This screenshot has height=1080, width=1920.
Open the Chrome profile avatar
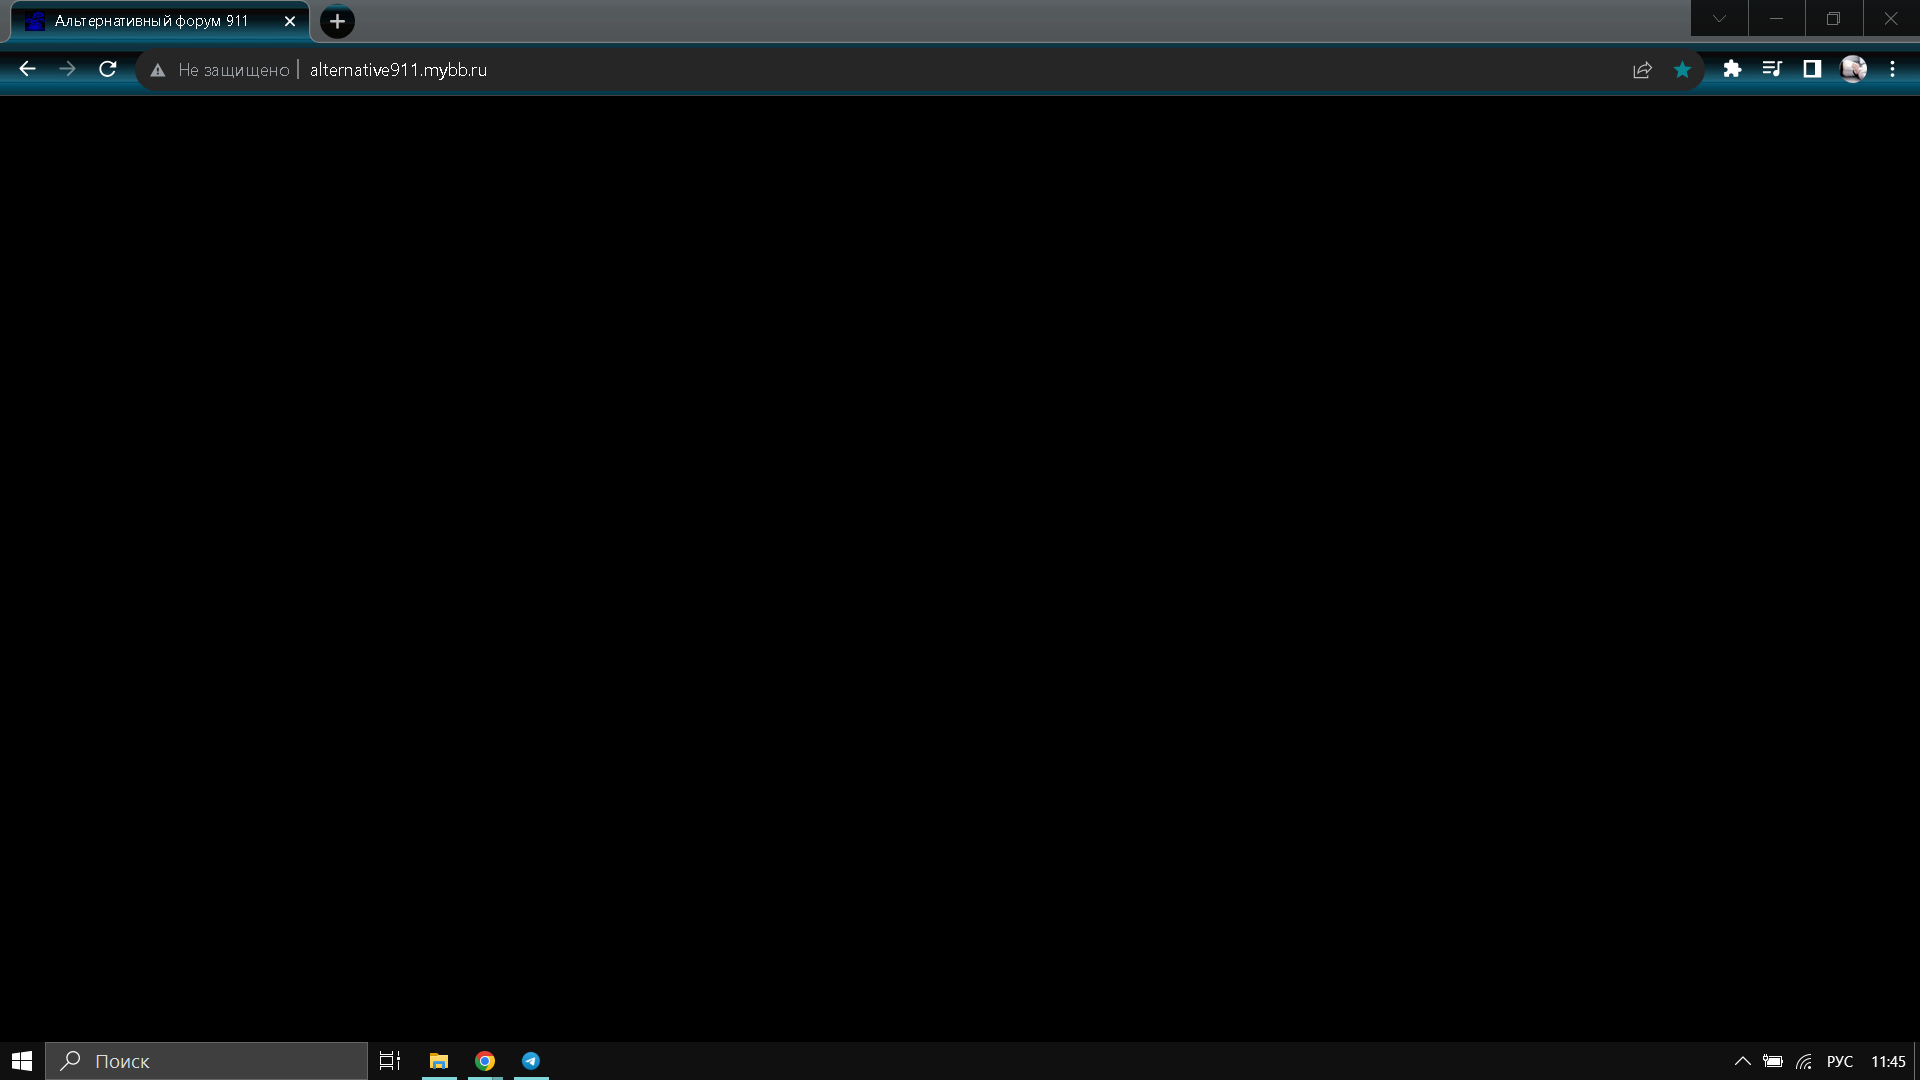tap(1853, 69)
